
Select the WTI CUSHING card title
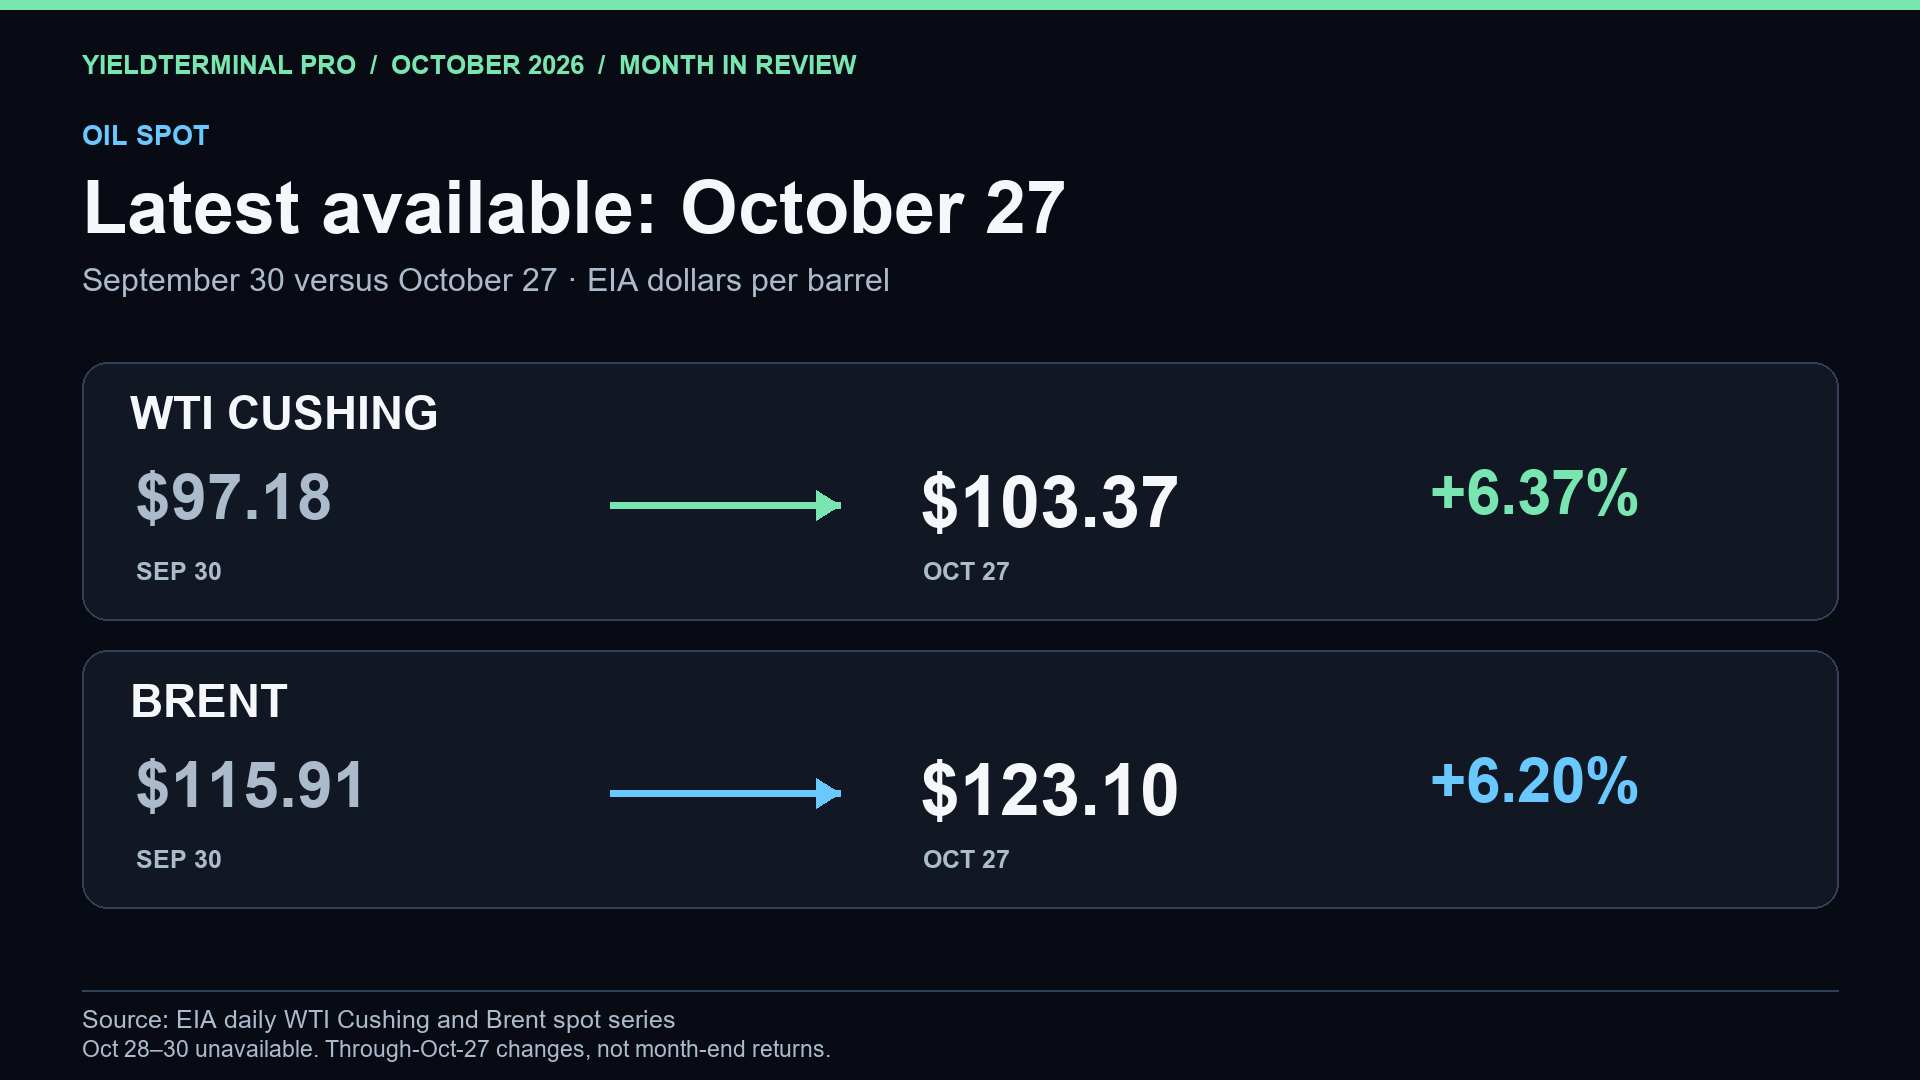click(284, 413)
